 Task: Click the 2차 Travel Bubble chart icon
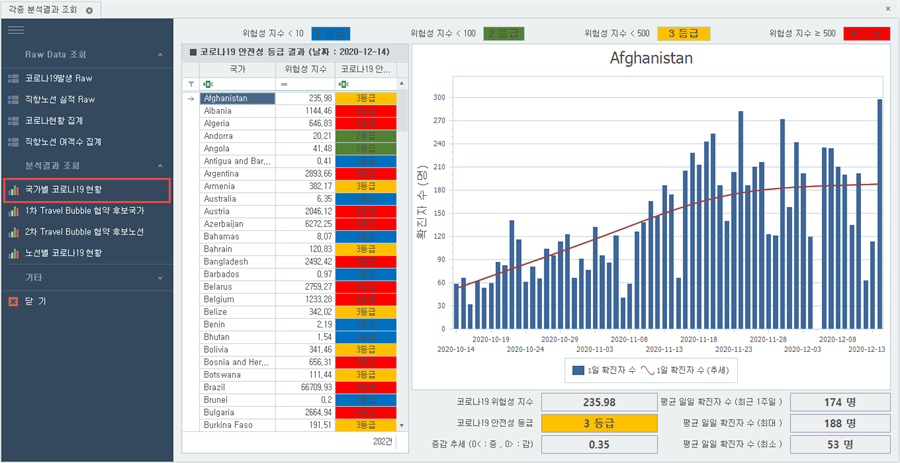[14, 232]
